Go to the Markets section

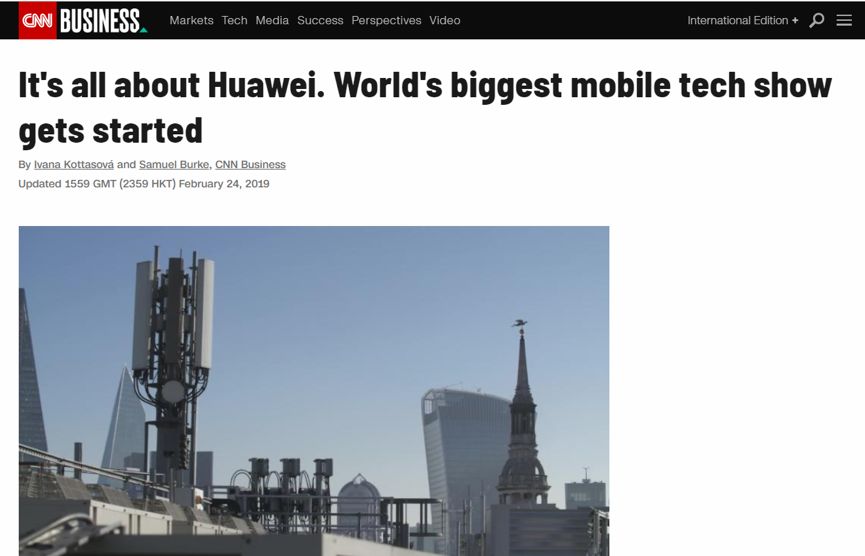[x=191, y=20]
